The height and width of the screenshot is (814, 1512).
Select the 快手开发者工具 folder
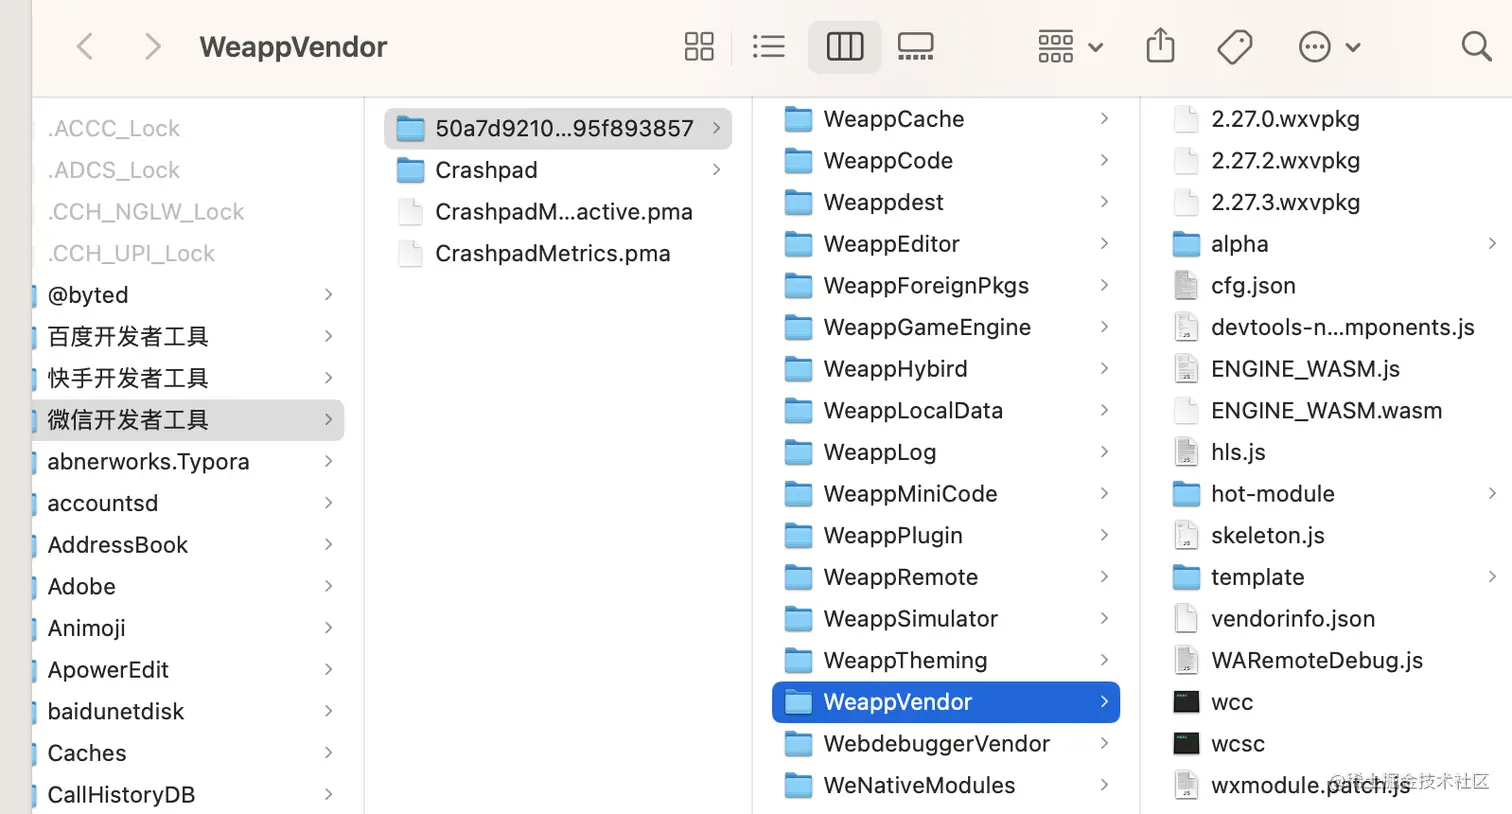click(188, 378)
